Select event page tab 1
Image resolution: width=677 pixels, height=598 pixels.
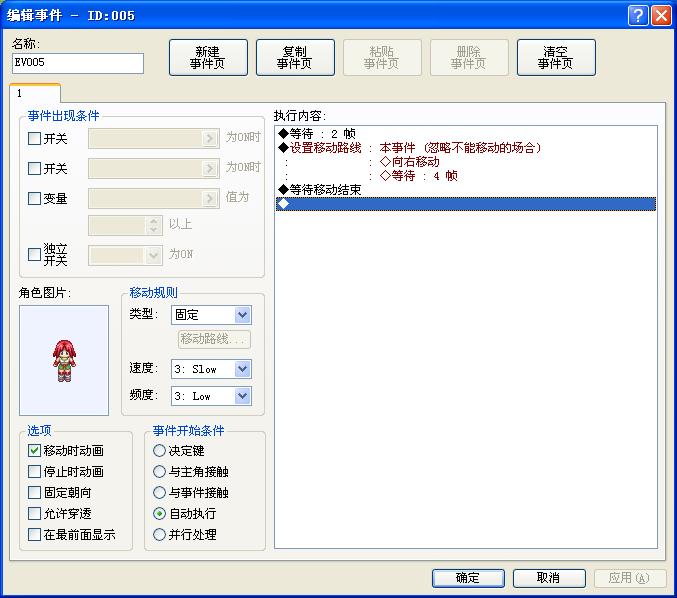35,93
